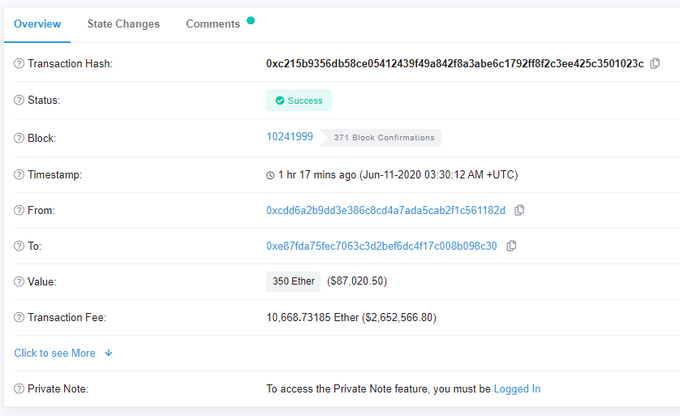This screenshot has height=416, width=680.
Task: Click the Private Note label
Action: [58, 388]
